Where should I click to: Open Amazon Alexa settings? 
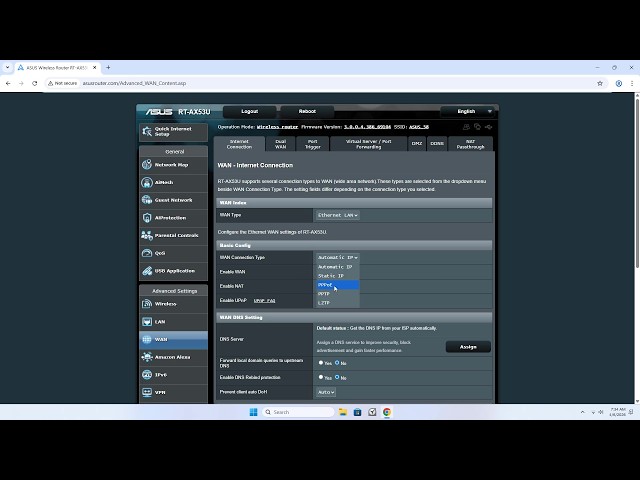(x=173, y=357)
